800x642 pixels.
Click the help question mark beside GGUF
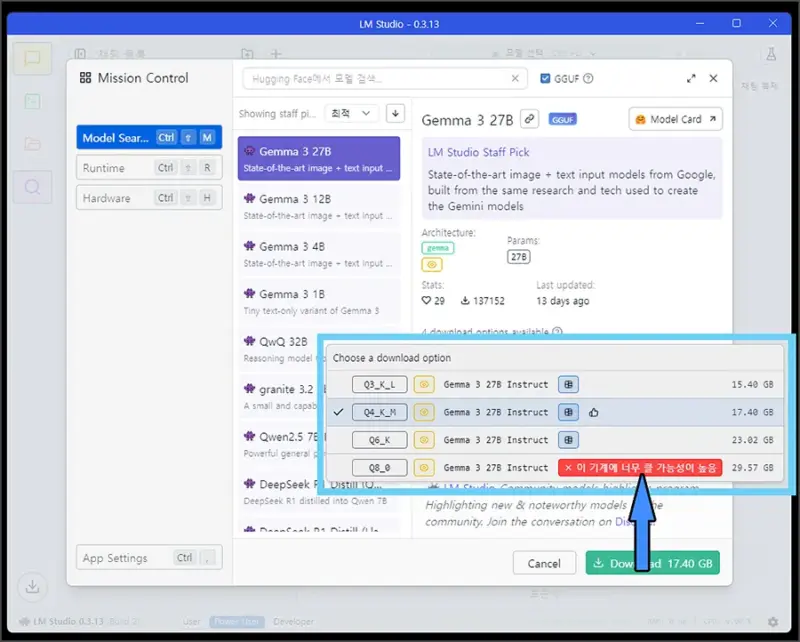point(588,79)
